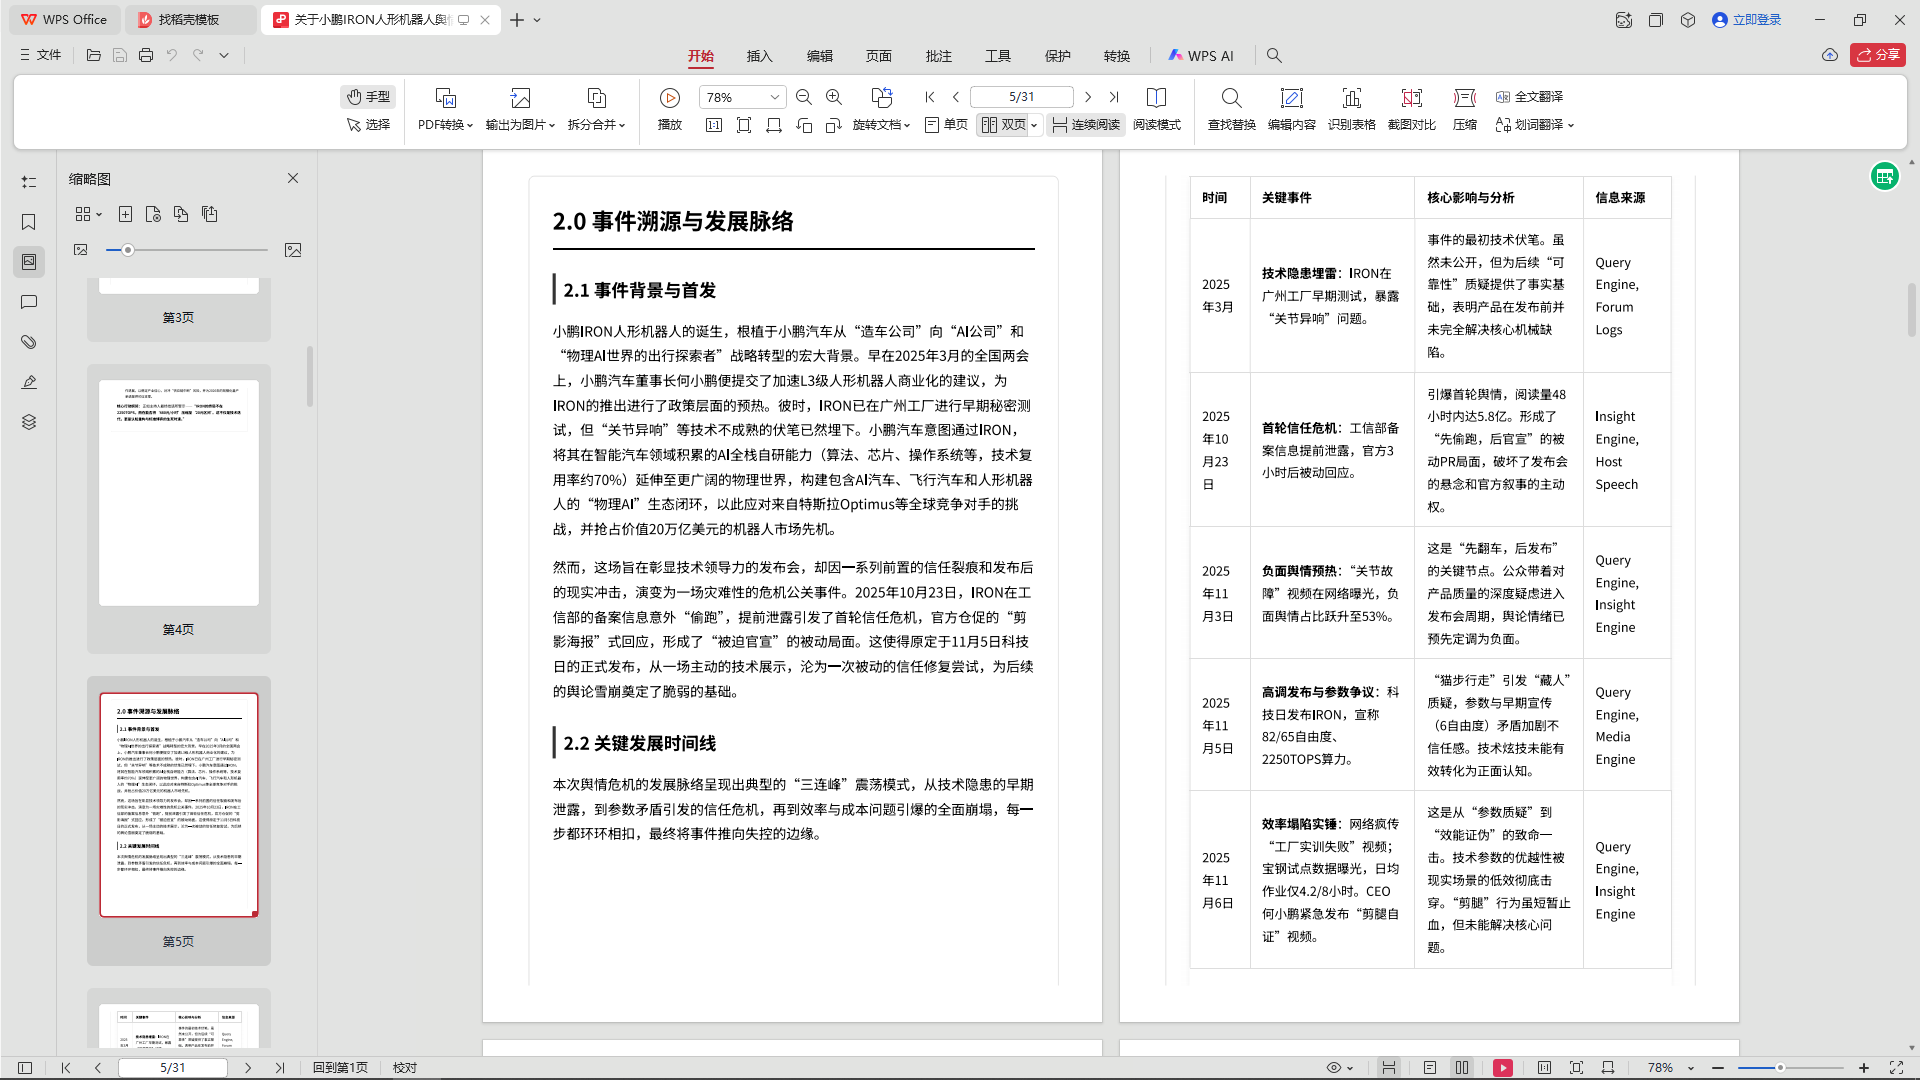1920x1080 pixels.
Task: Switch to the 保护 tab
Action: click(x=1058, y=56)
